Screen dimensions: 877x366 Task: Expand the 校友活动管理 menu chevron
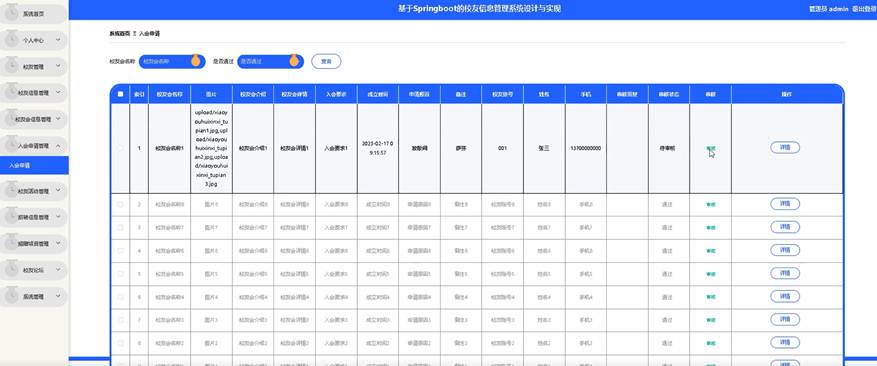(58, 191)
